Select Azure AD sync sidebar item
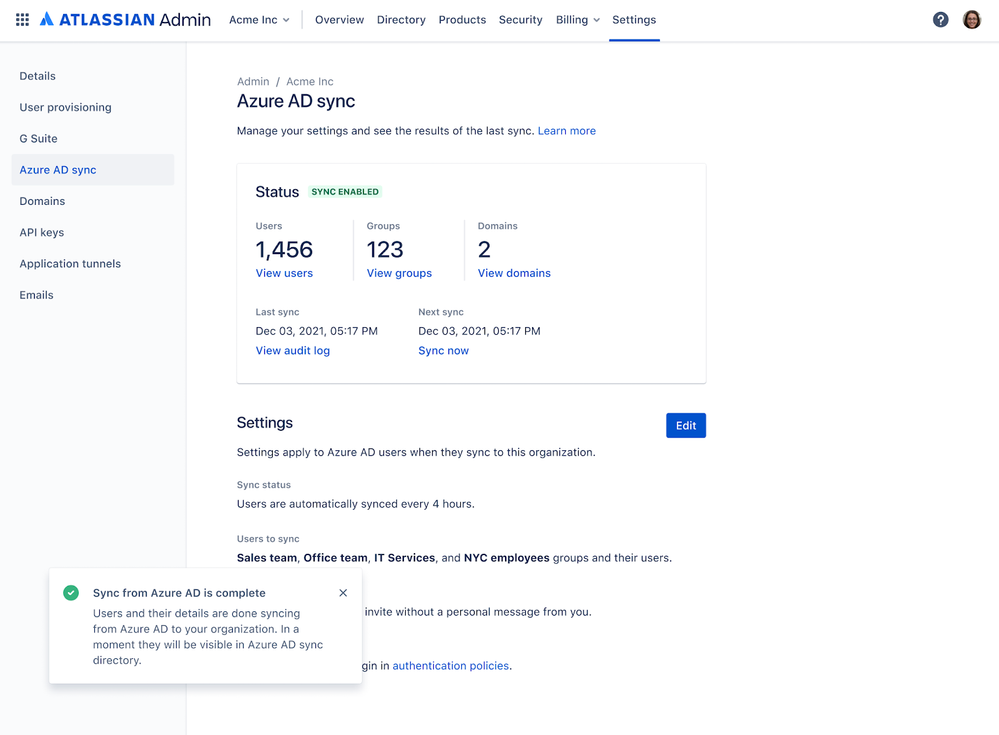Screen dimensions: 999x735 point(93,169)
